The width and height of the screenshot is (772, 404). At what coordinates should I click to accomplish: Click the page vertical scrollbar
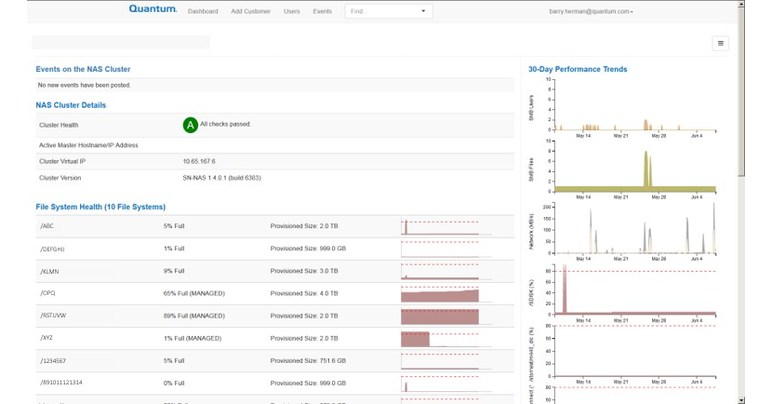click(x=767, y=200)
